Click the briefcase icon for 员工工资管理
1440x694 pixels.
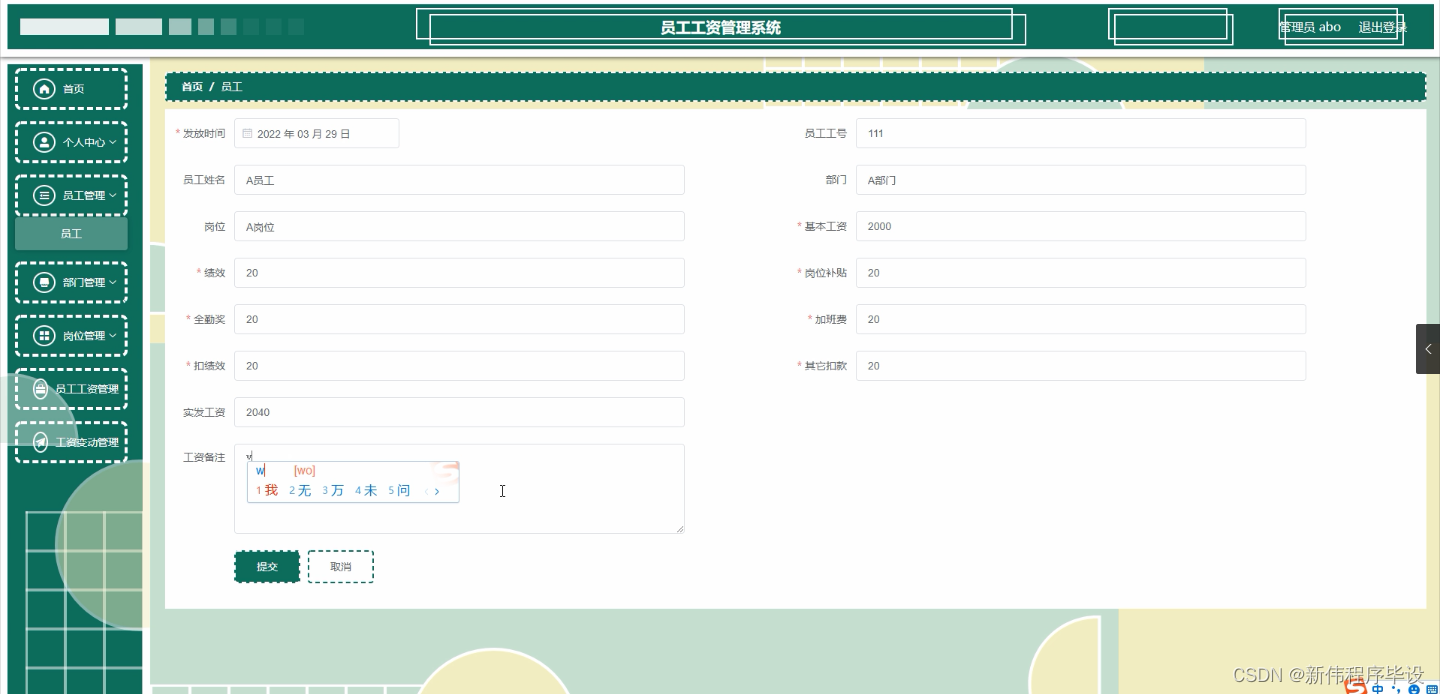pyautogui.click(x=41, y=389)
